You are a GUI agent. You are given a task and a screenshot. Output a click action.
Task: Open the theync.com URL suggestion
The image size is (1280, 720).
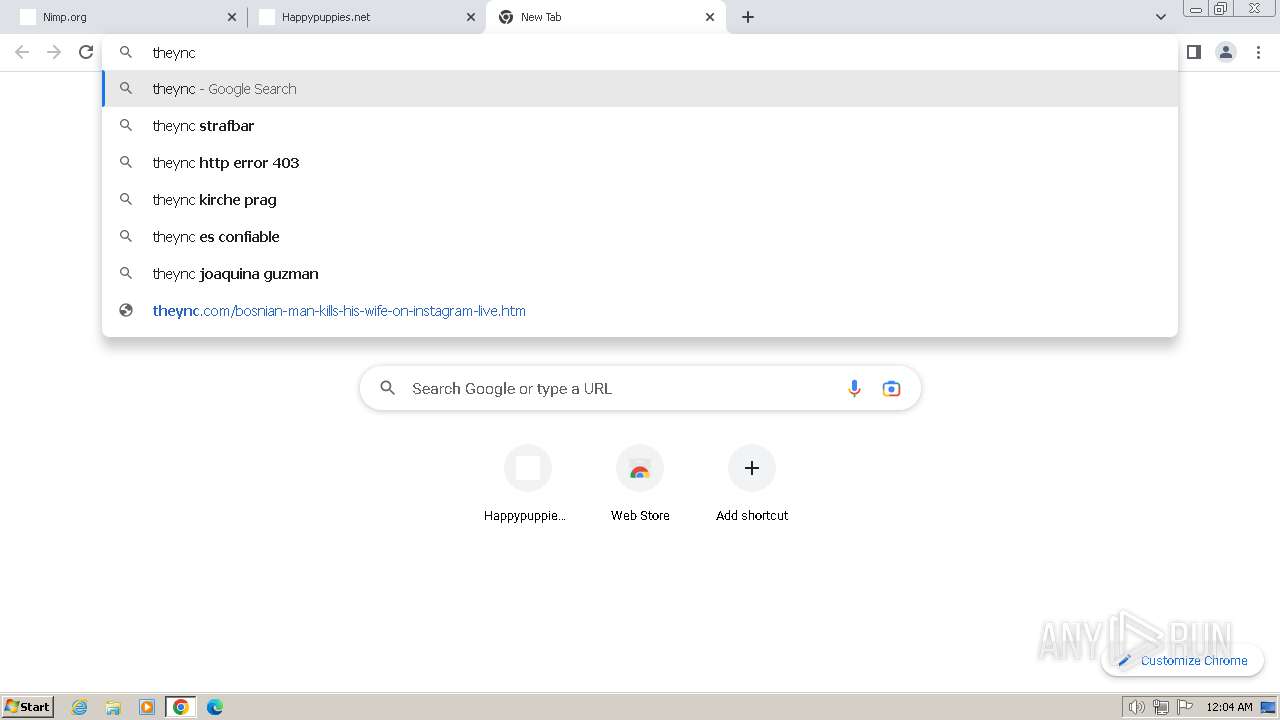pos(640,311)
